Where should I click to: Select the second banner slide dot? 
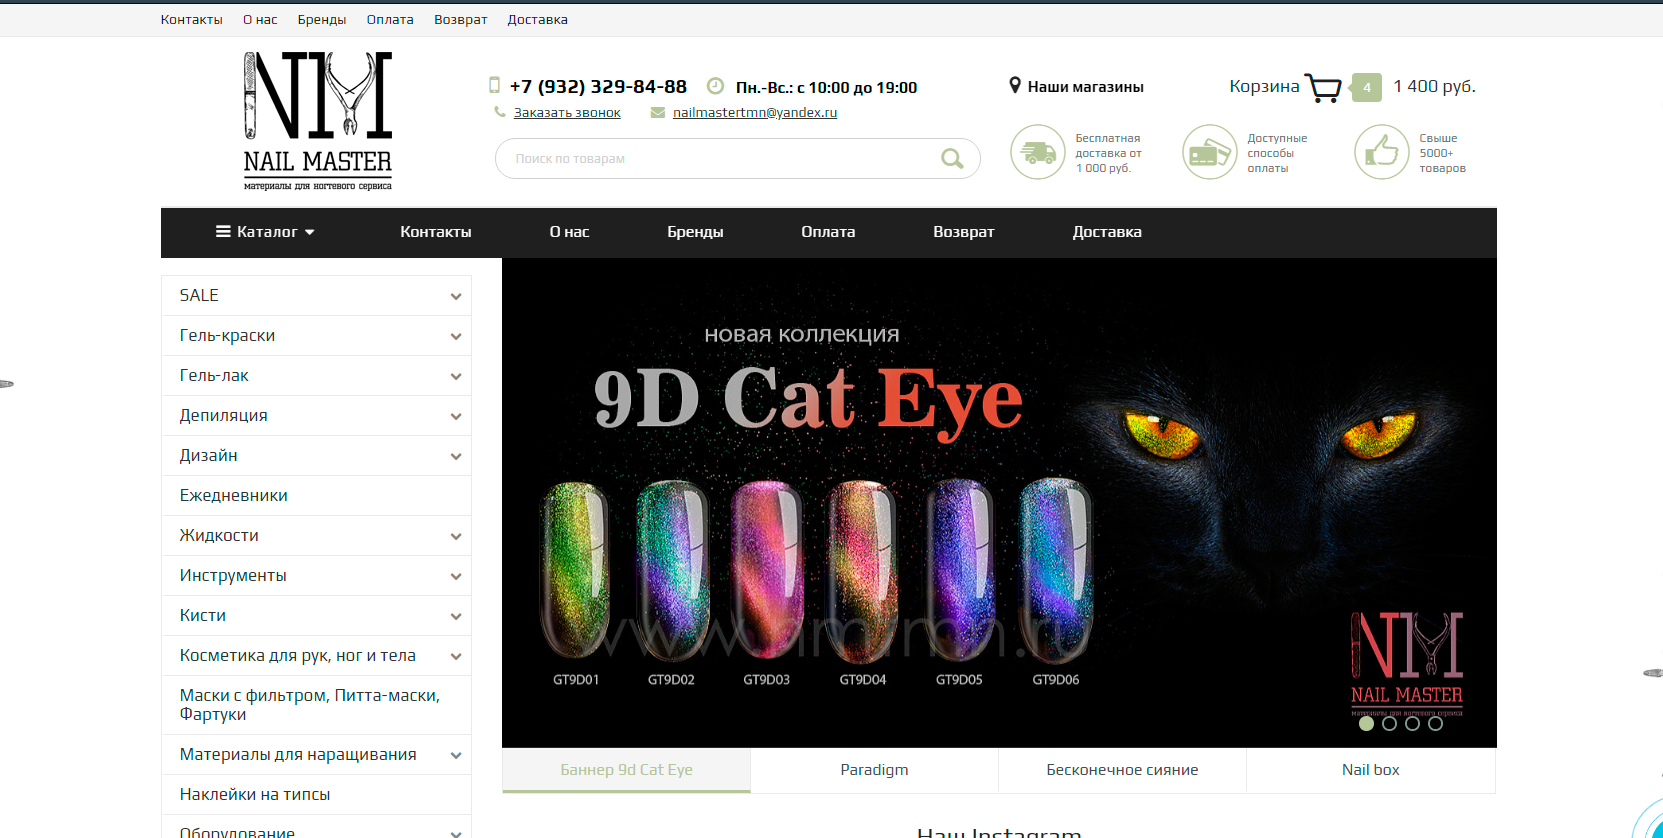(x=1389, y=723)
